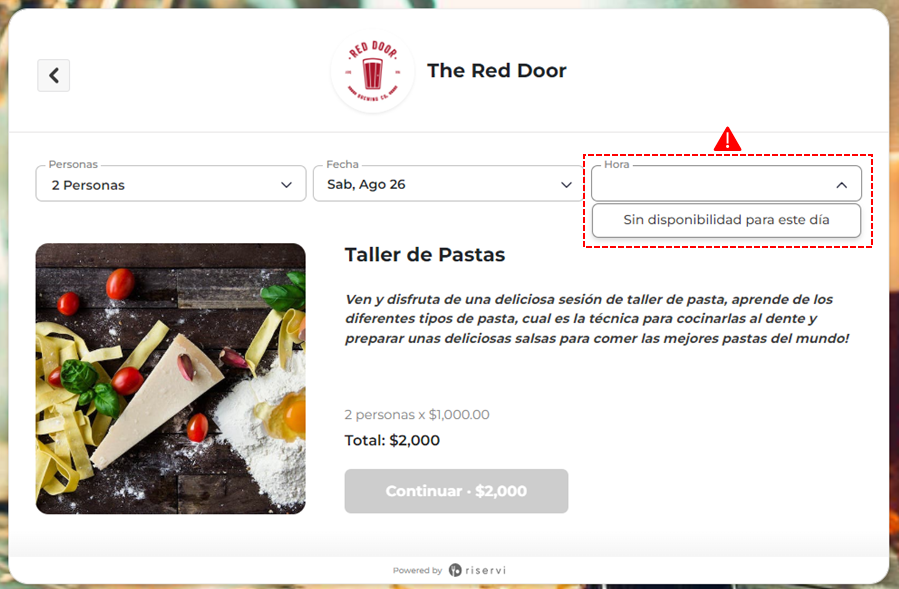The width and height of the screenshot is (899, 589).
Task: Select 'Sin disponibilidad para este día' option
Action: tap(726, 220)
